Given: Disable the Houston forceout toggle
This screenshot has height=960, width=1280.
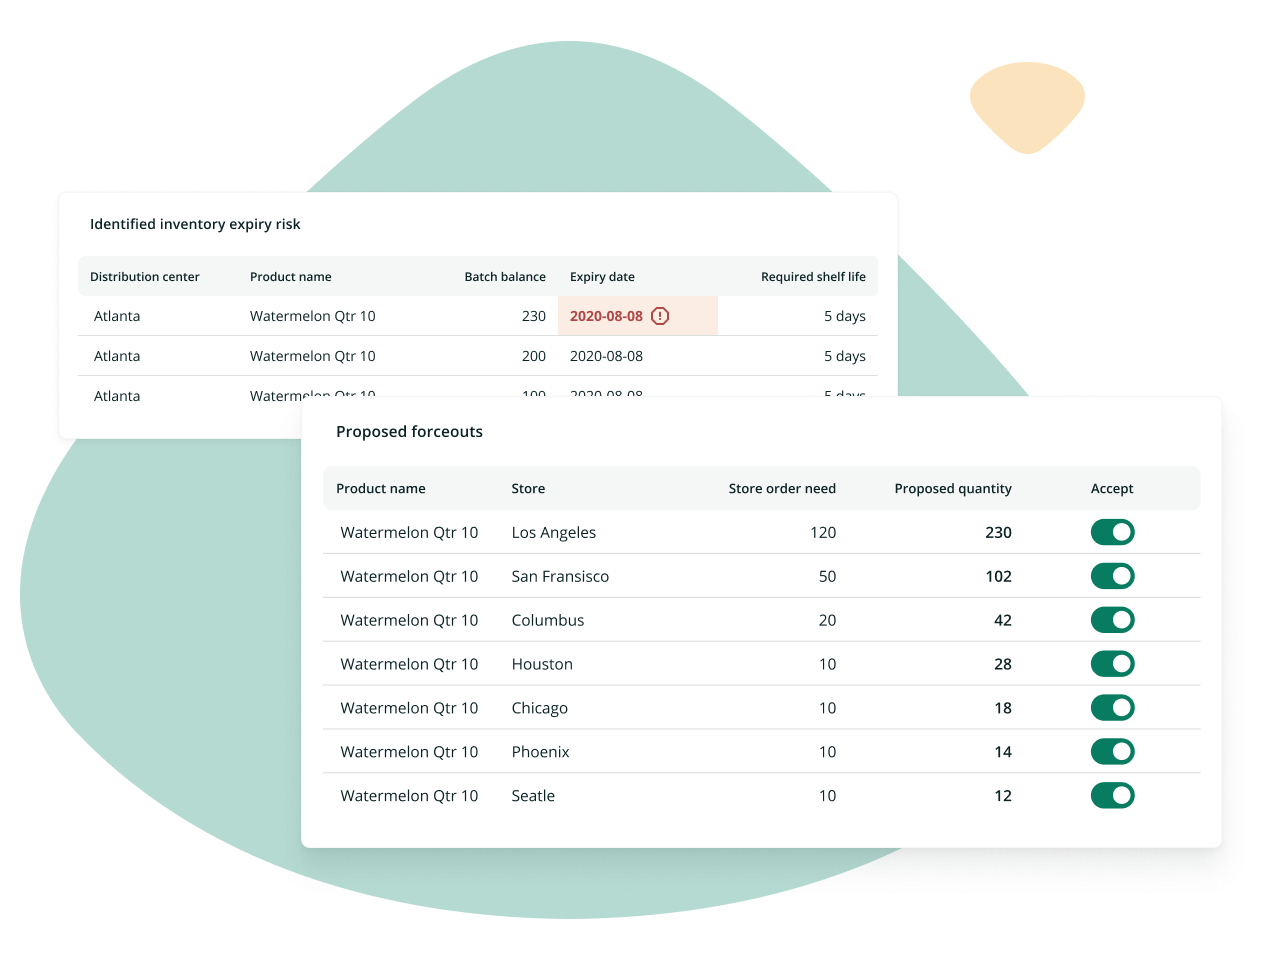Looking at the screenshot, I should (x=1113, y=663).
